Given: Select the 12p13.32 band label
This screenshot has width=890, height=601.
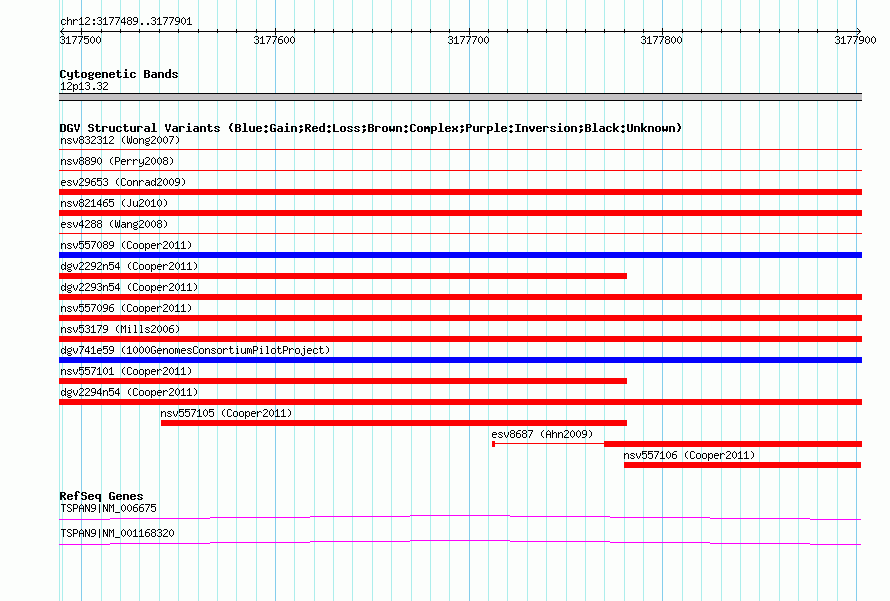Looking at the screenshot, I should tap(84, 86).
